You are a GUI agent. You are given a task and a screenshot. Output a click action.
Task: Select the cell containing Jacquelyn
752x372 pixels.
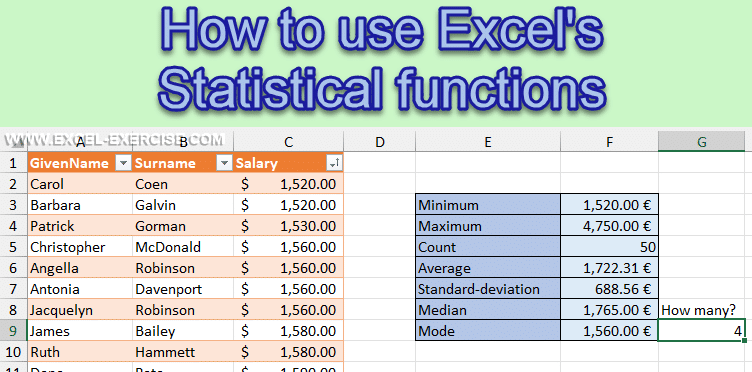click(x=80, y=310)
